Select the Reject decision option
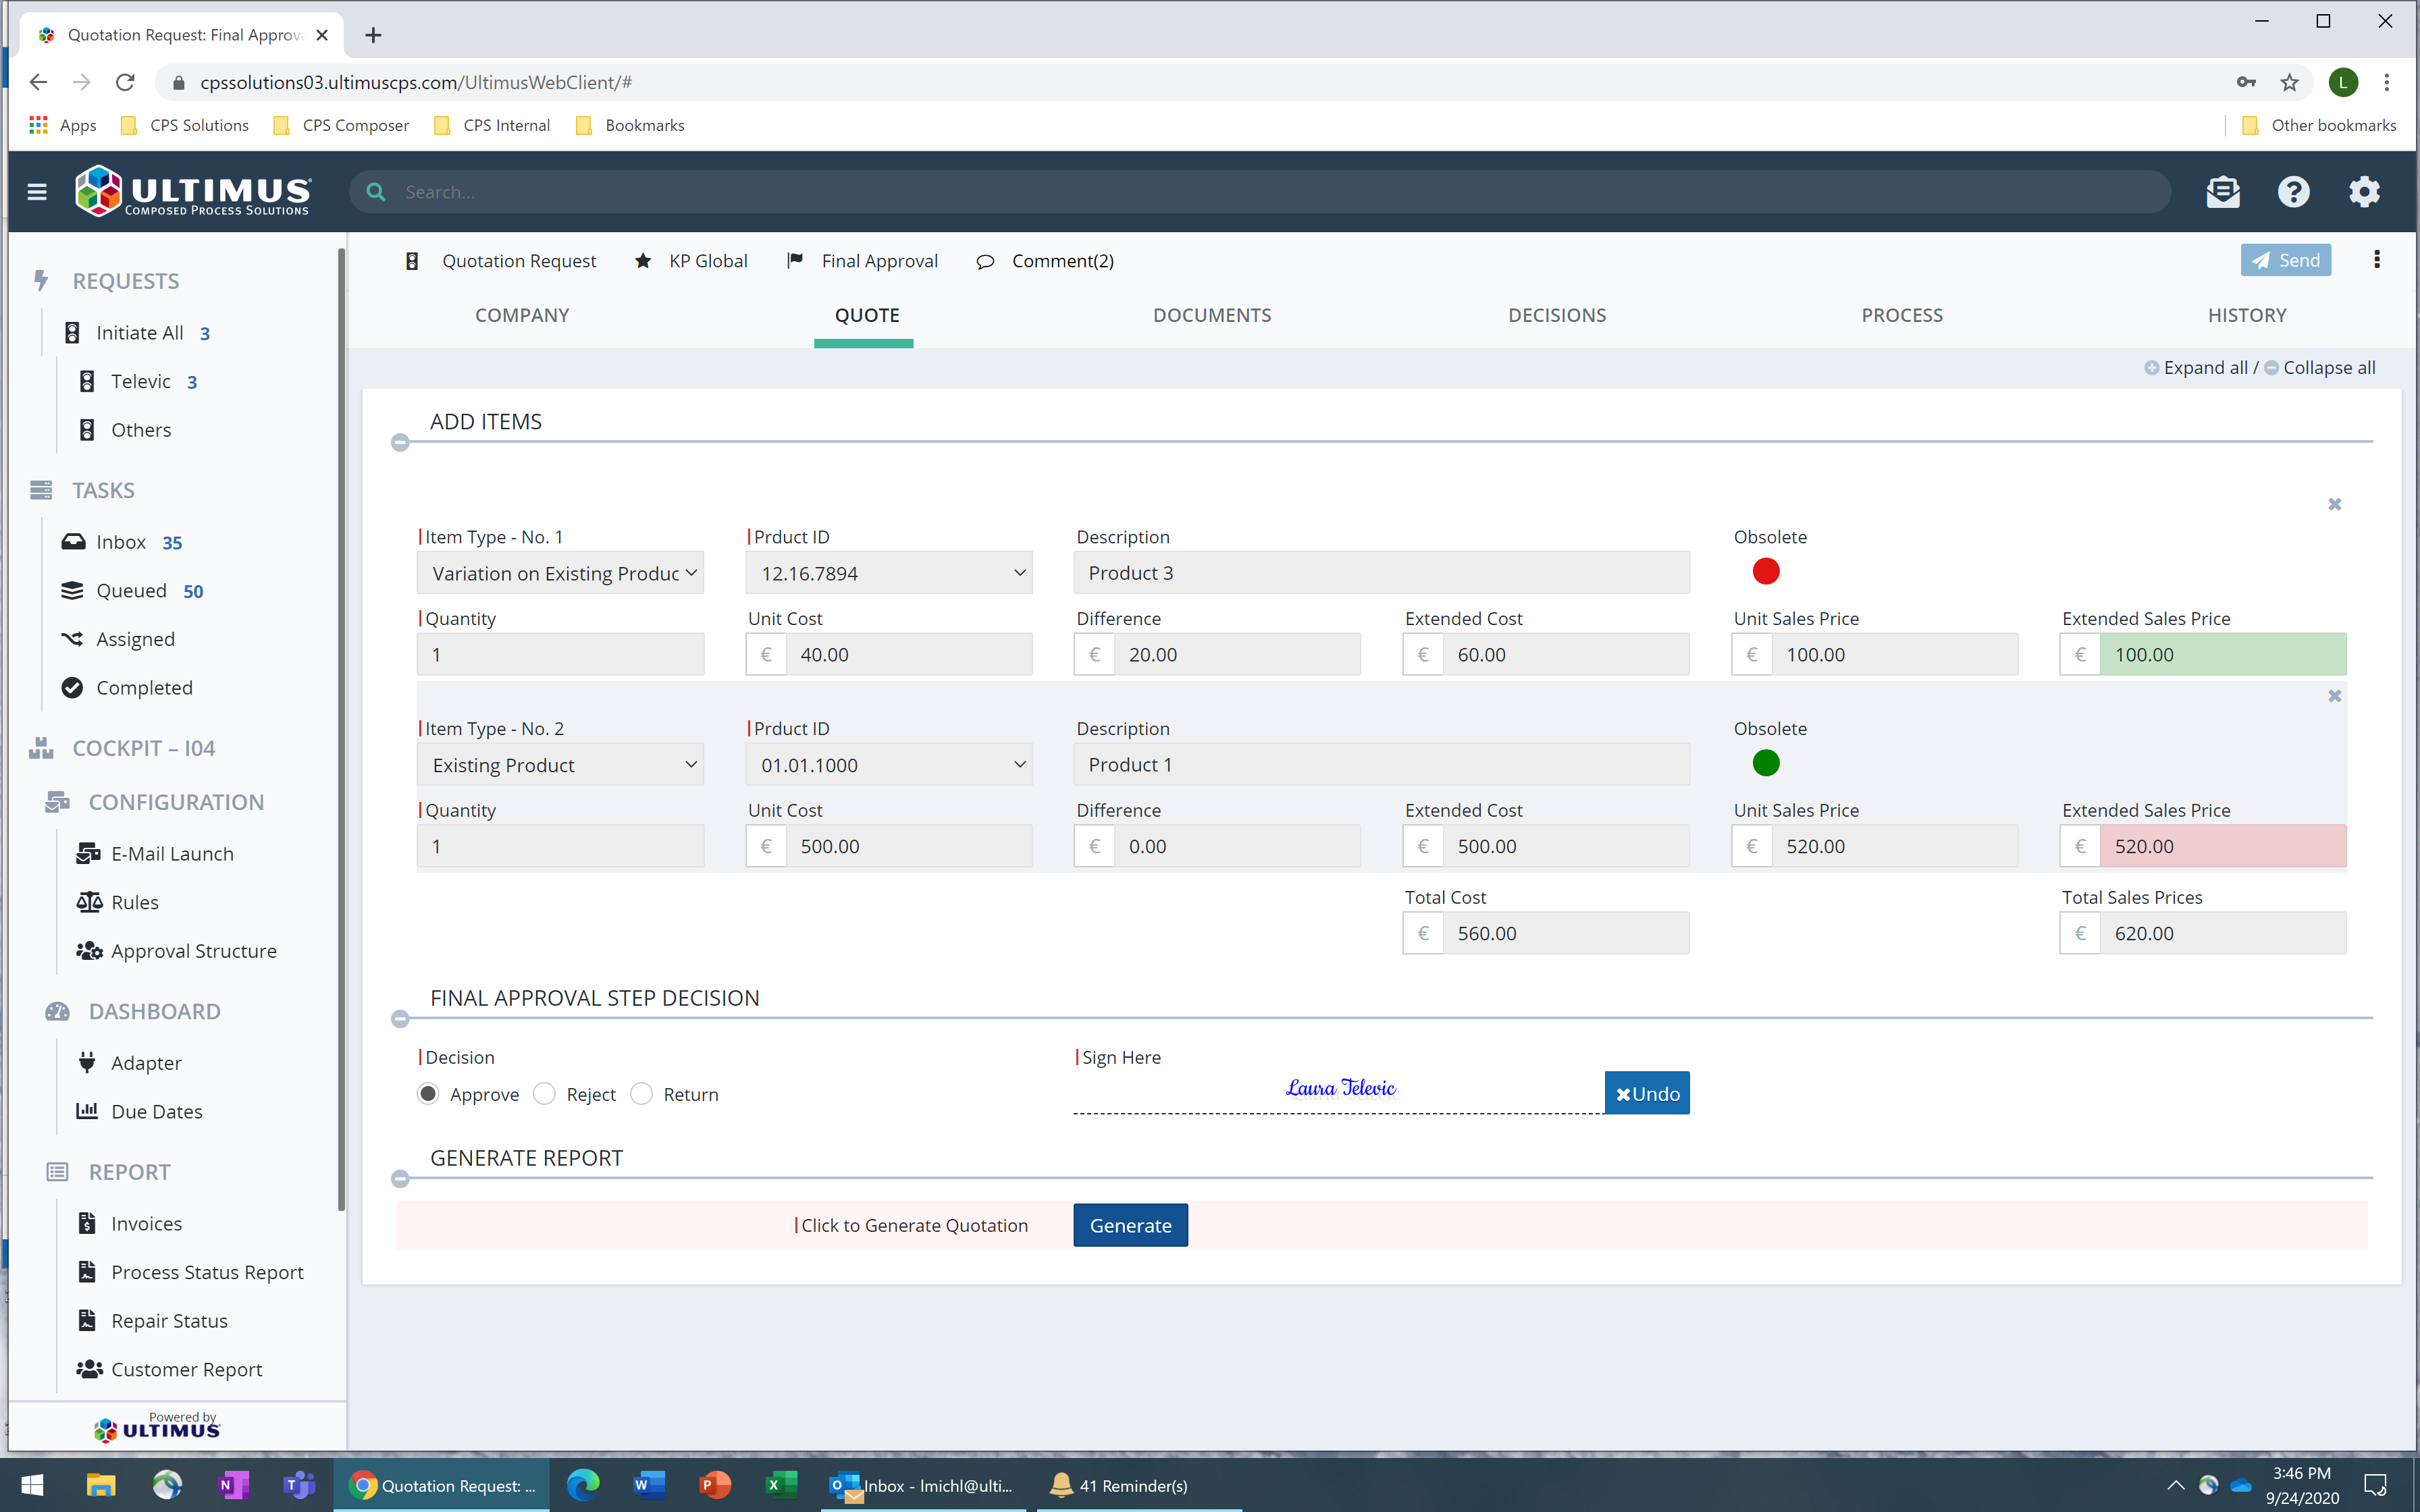2420x1512 pixels. tap(544, 1094)
